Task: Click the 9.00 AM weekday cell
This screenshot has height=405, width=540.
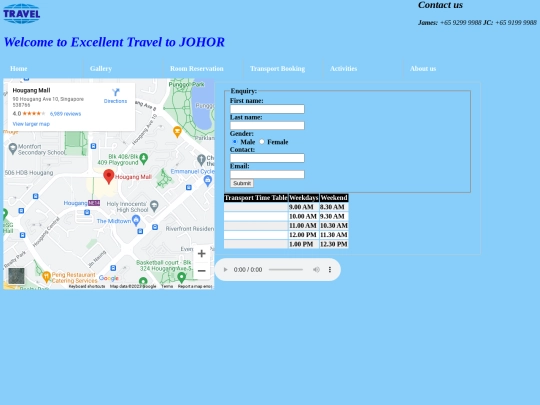Action: coord(304,207)
